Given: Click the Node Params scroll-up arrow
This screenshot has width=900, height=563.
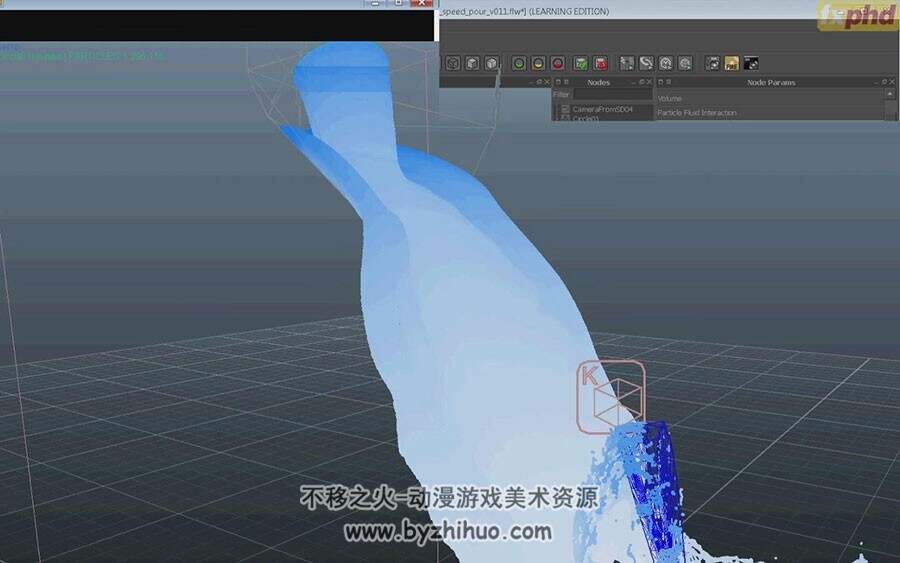Looking at the screenshot, I should (890, 94).
